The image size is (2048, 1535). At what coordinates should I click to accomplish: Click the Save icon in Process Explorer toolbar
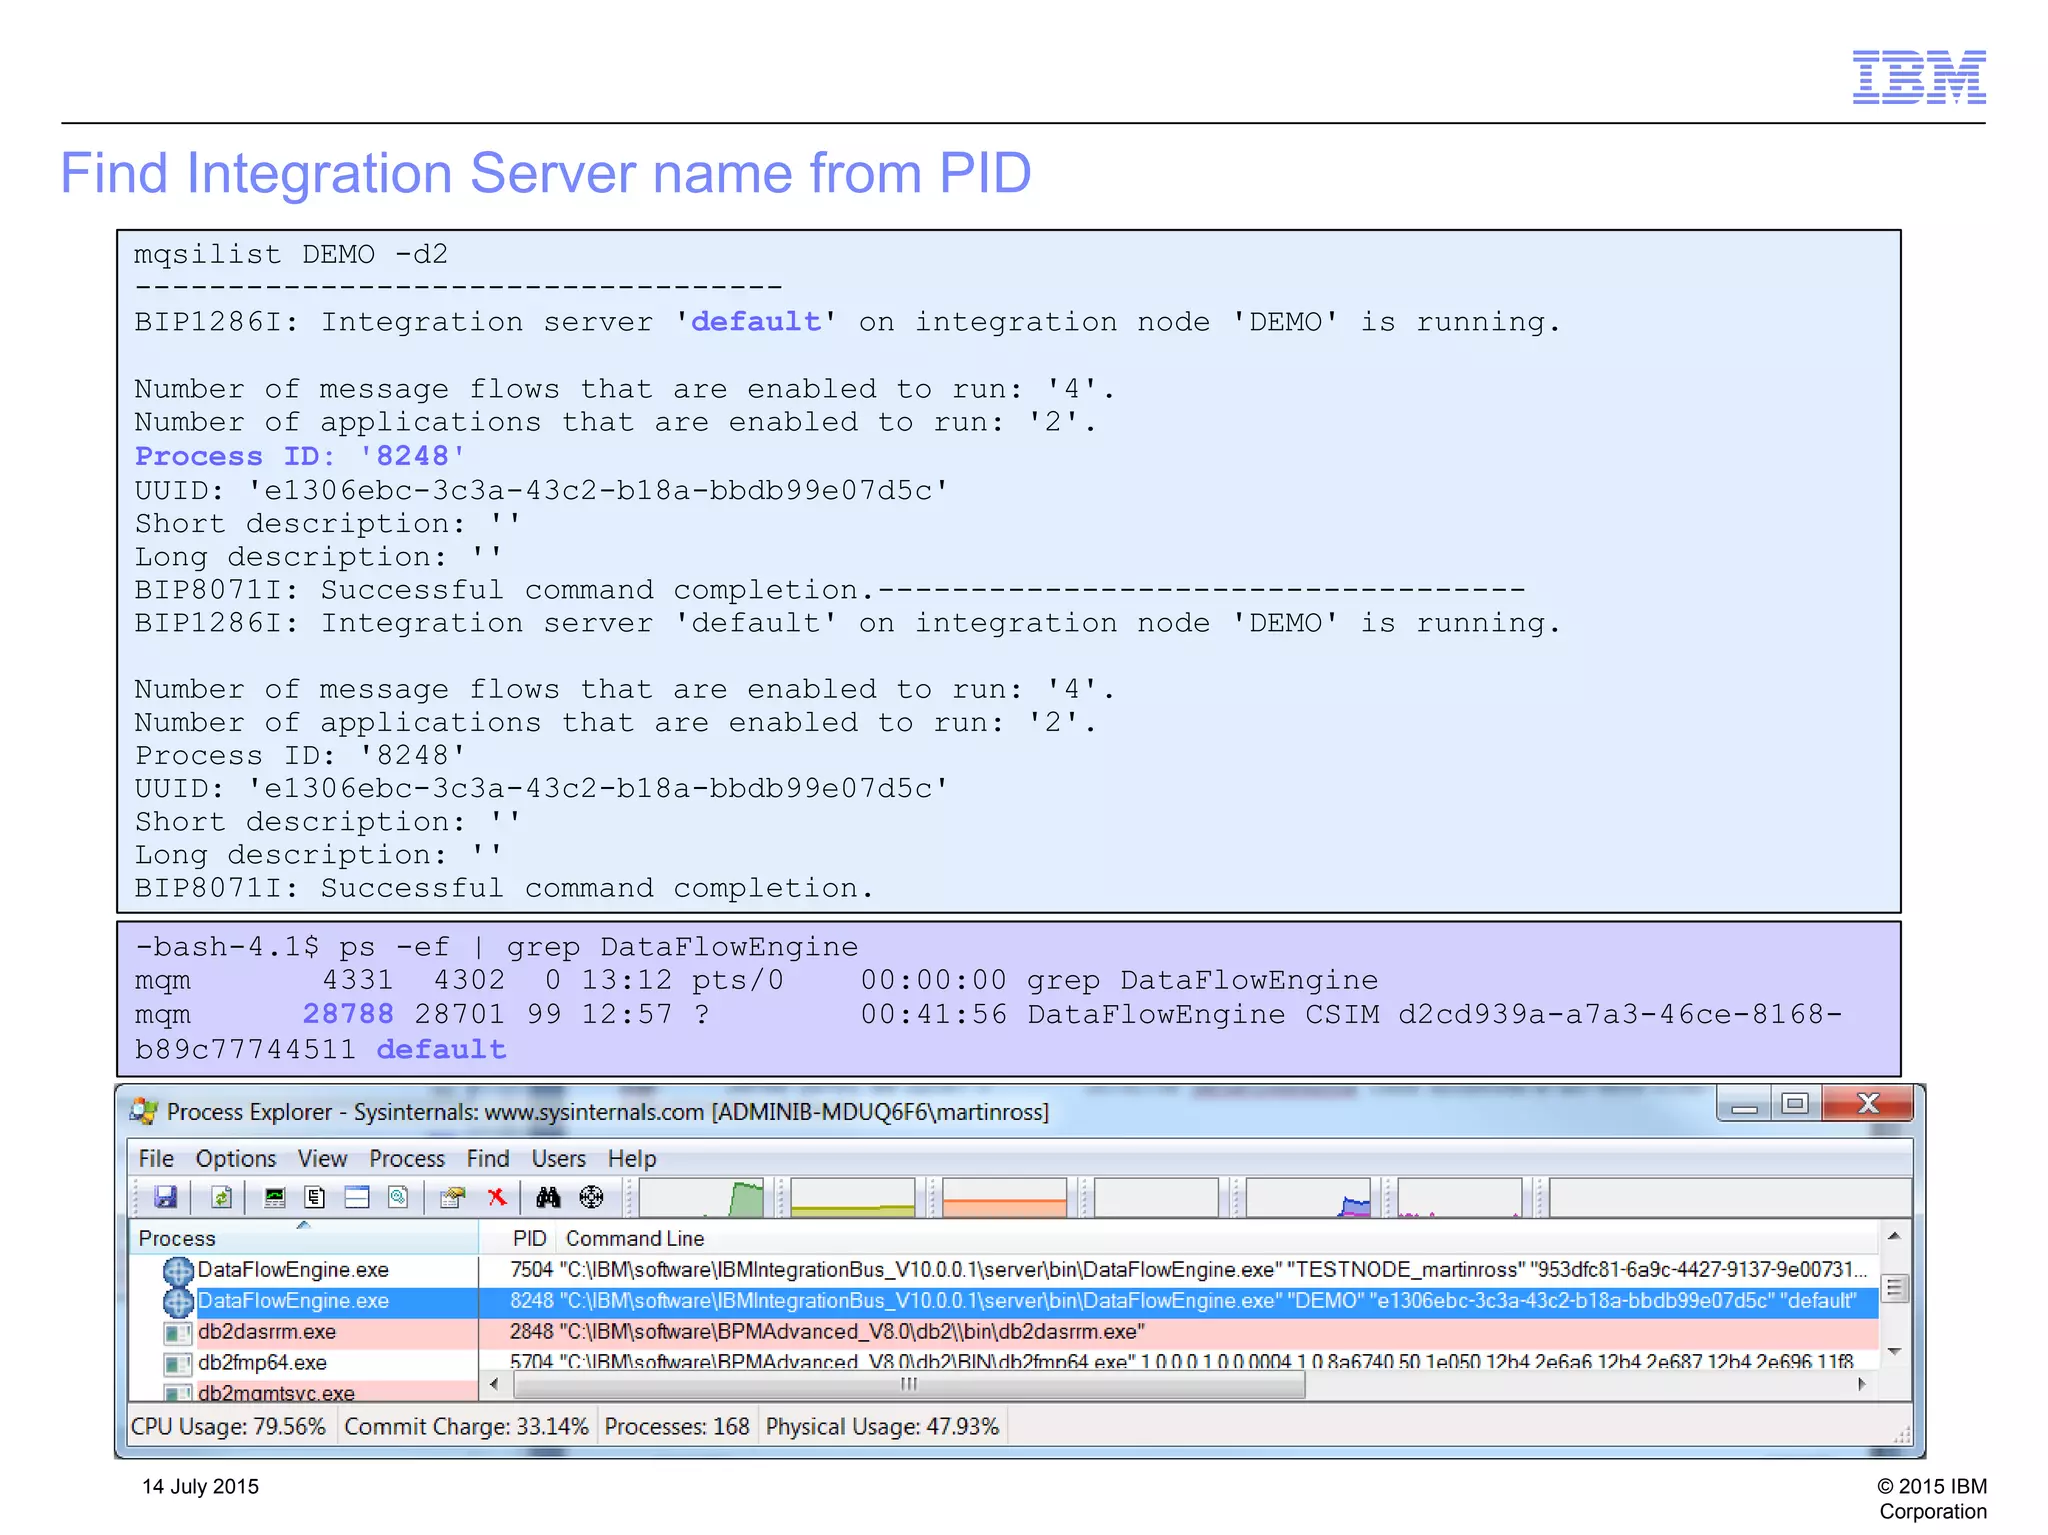click(x=165, y=1197)
